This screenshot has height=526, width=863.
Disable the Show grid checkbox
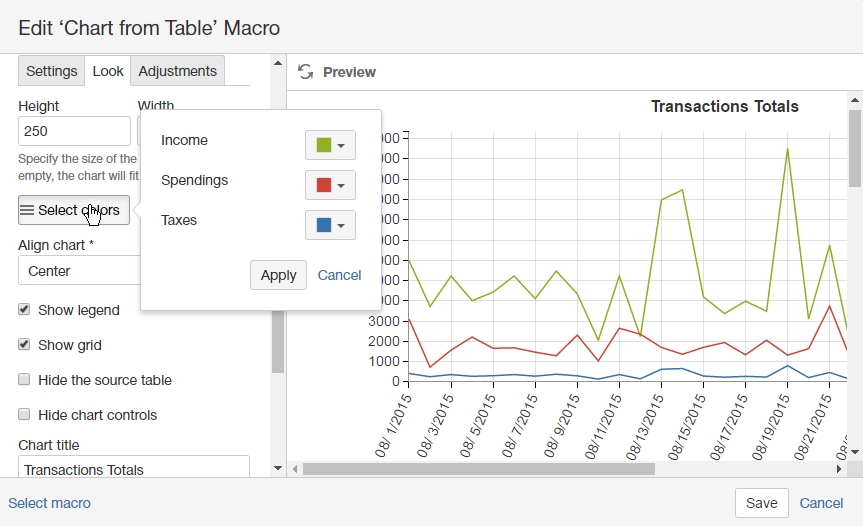tap(24, 345)
